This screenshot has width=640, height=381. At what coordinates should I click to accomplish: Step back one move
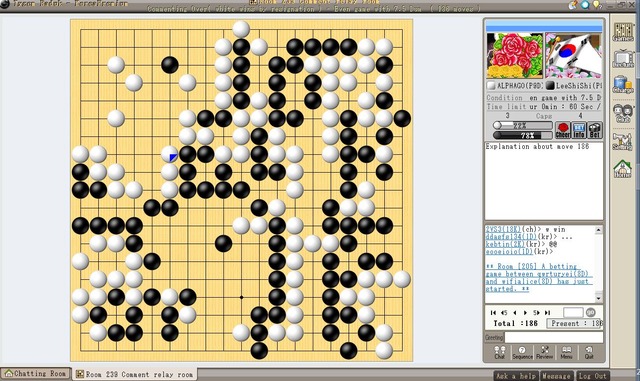[515, 312]
